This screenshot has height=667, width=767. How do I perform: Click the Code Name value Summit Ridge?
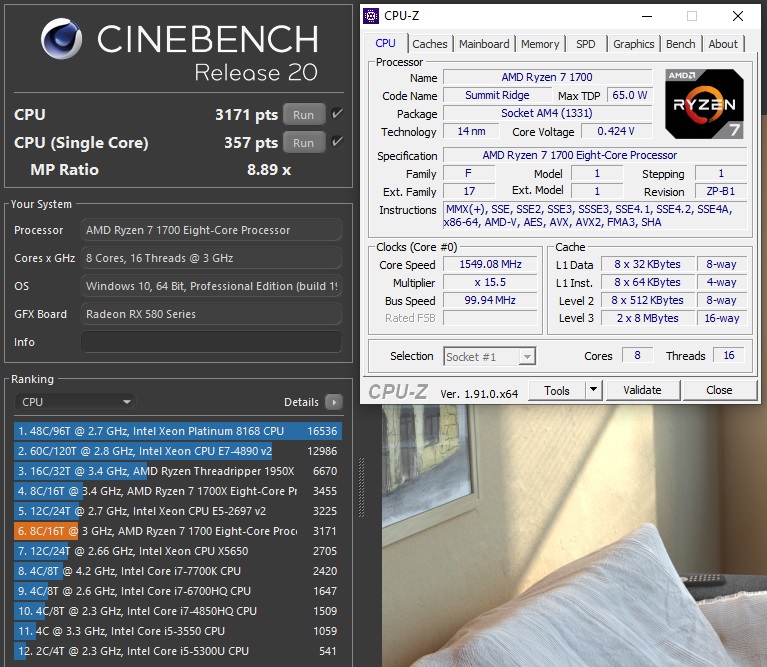497,95
